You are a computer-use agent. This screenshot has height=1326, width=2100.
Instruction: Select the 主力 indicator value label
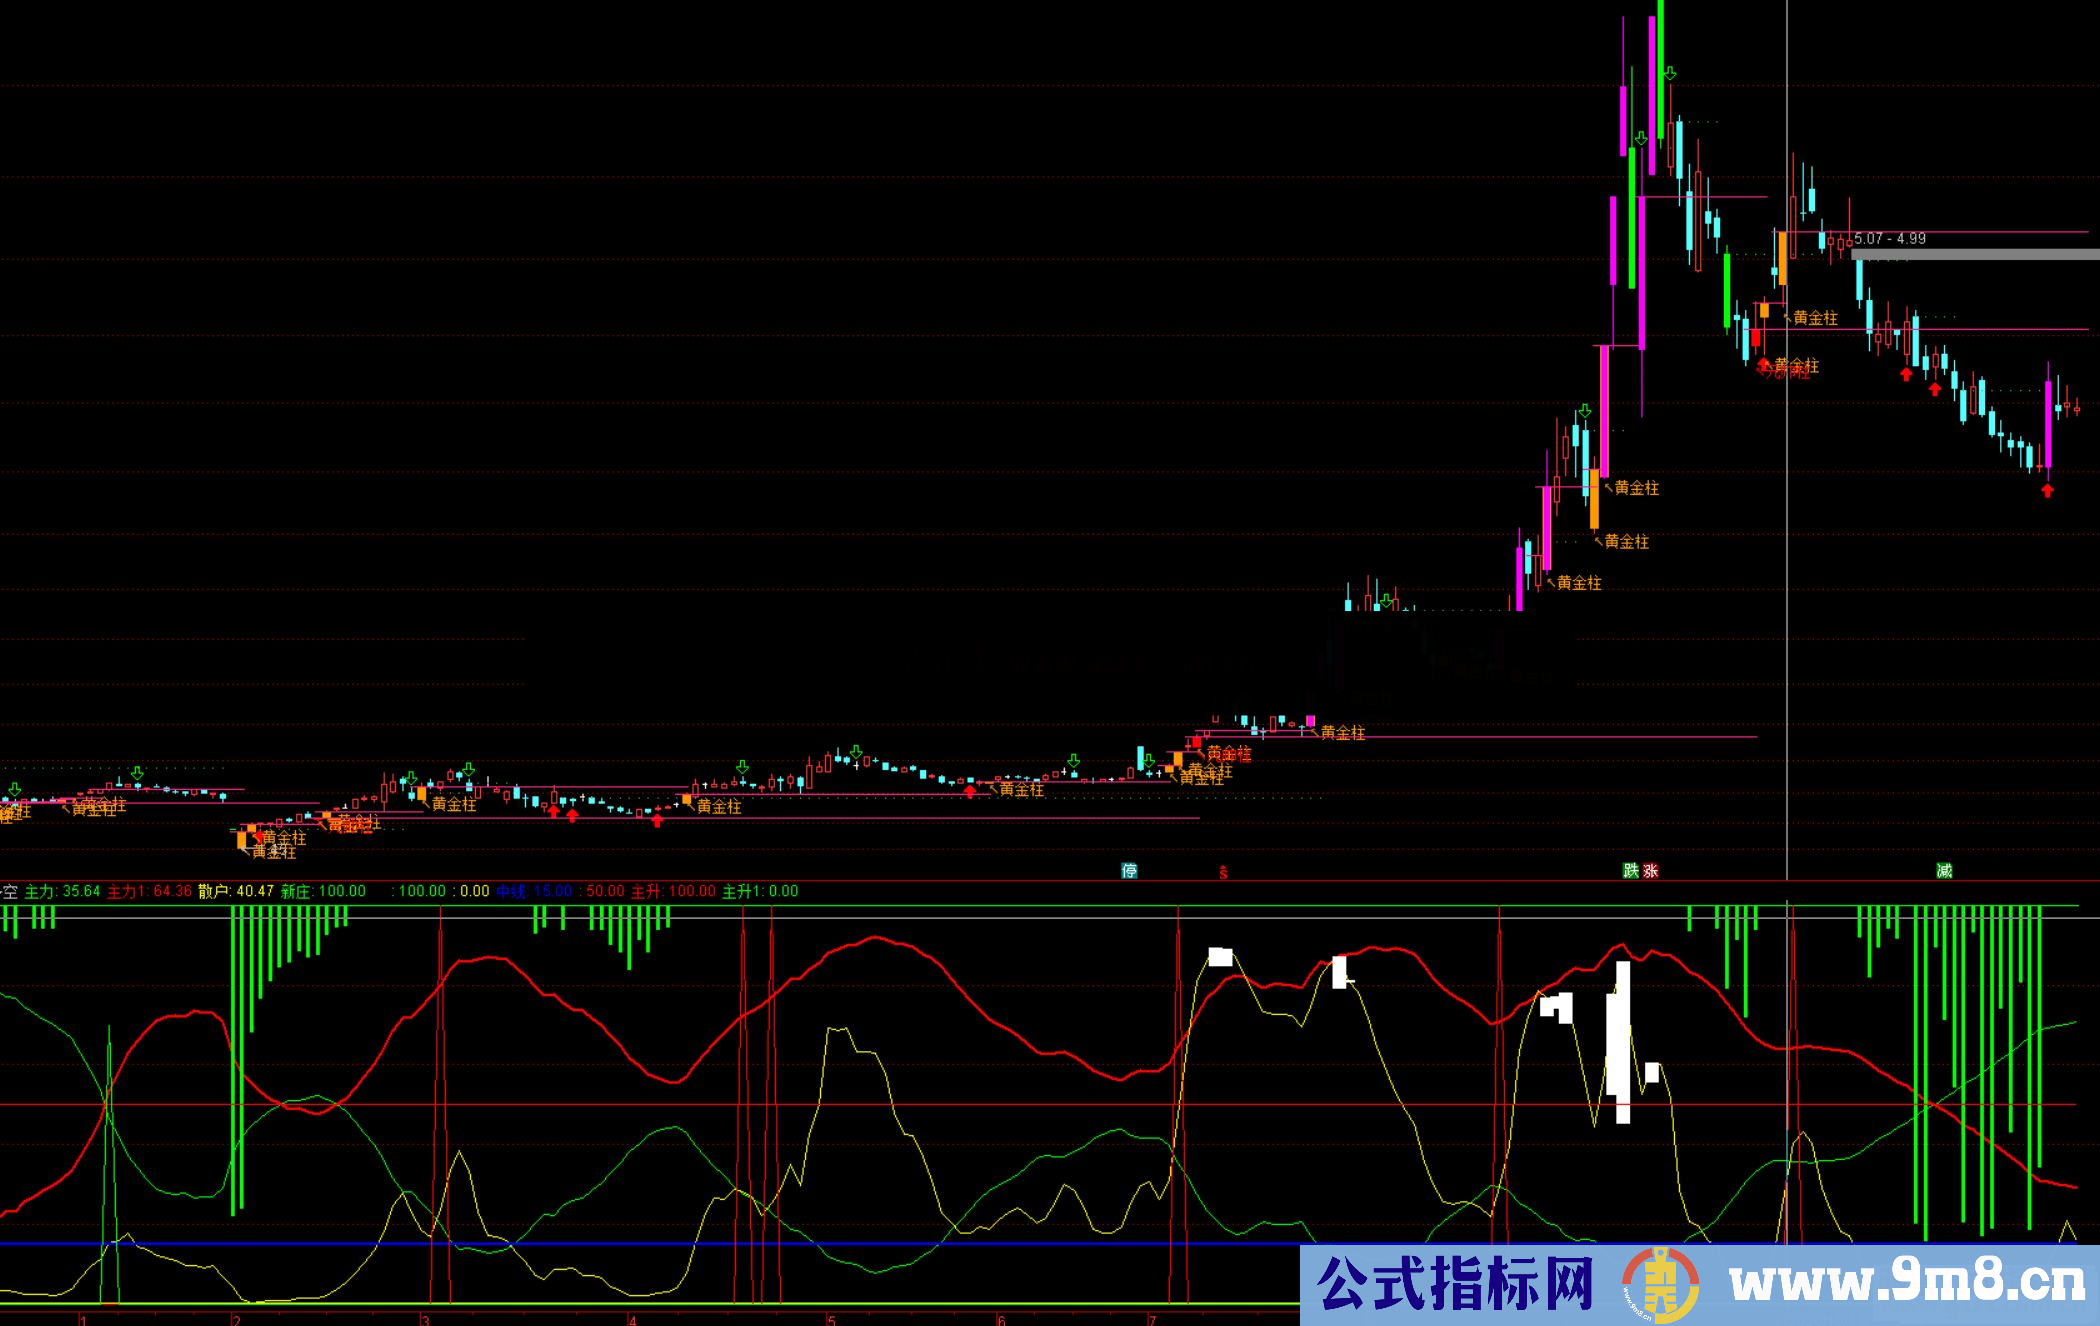62,891
